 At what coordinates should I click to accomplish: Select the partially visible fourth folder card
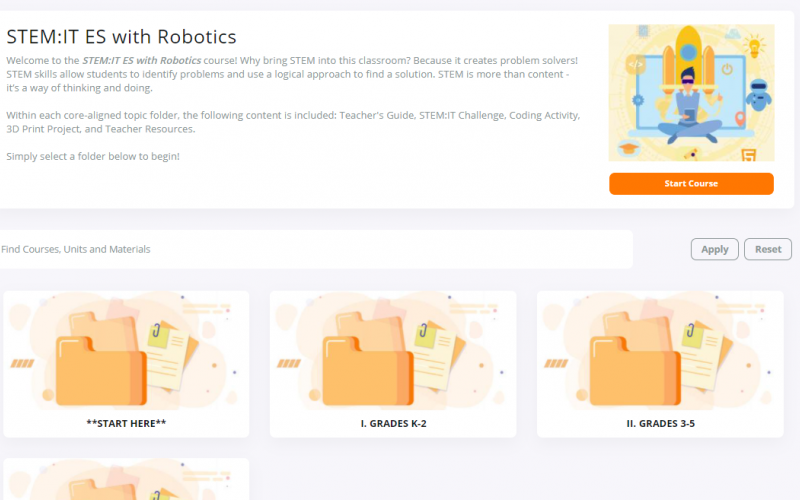pos(126,479)
